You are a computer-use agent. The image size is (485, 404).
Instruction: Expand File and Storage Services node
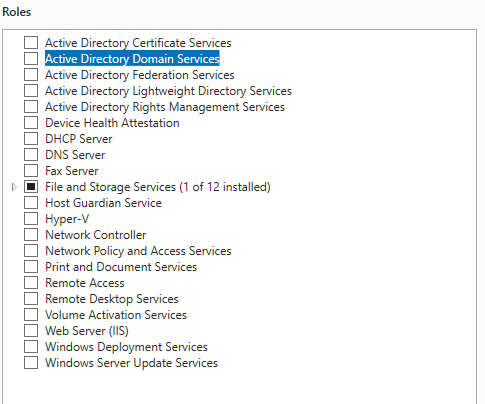[x=14, y=187]
